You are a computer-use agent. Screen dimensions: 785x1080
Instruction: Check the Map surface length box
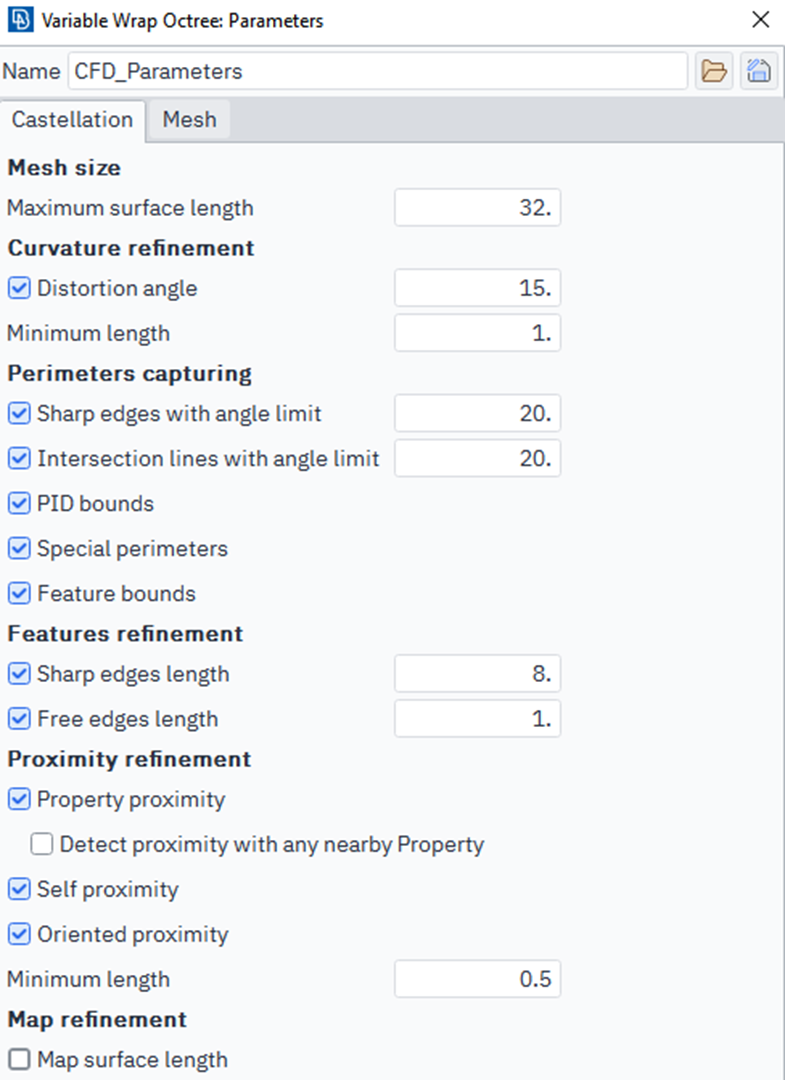[x=19, y=1060]
